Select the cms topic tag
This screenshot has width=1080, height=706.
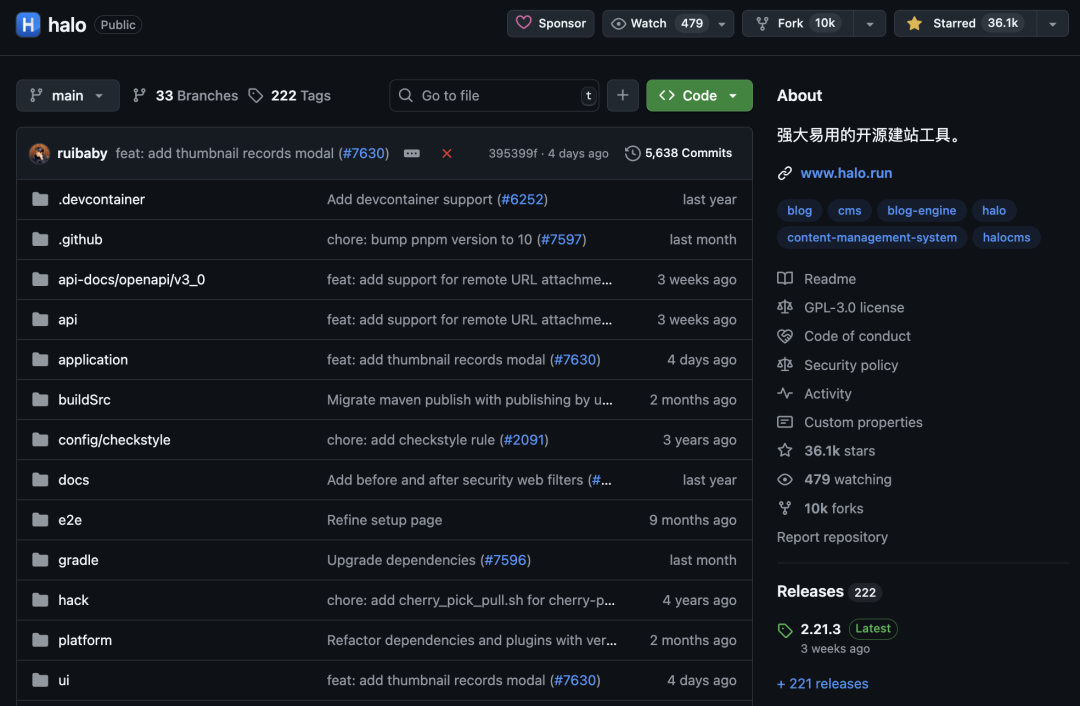[849, 211]
